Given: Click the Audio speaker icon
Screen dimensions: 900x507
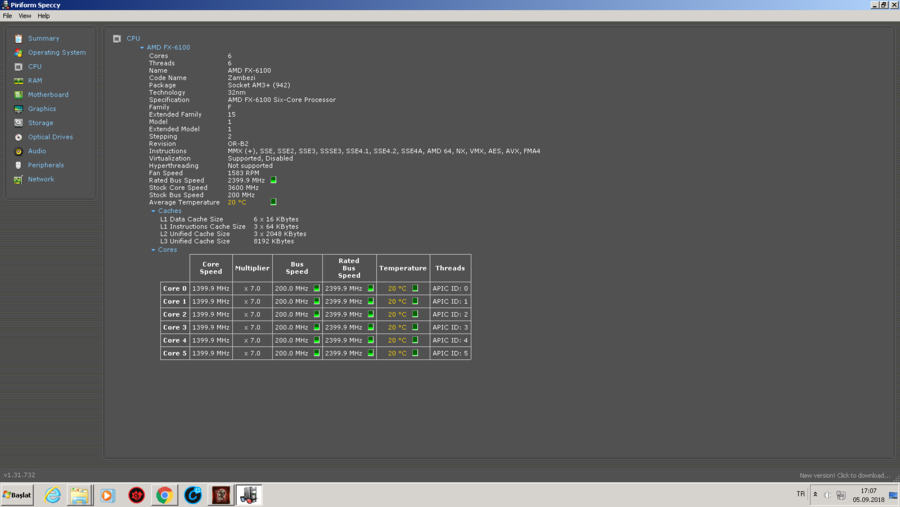Looking at the screenshot, I should point(18,151).
